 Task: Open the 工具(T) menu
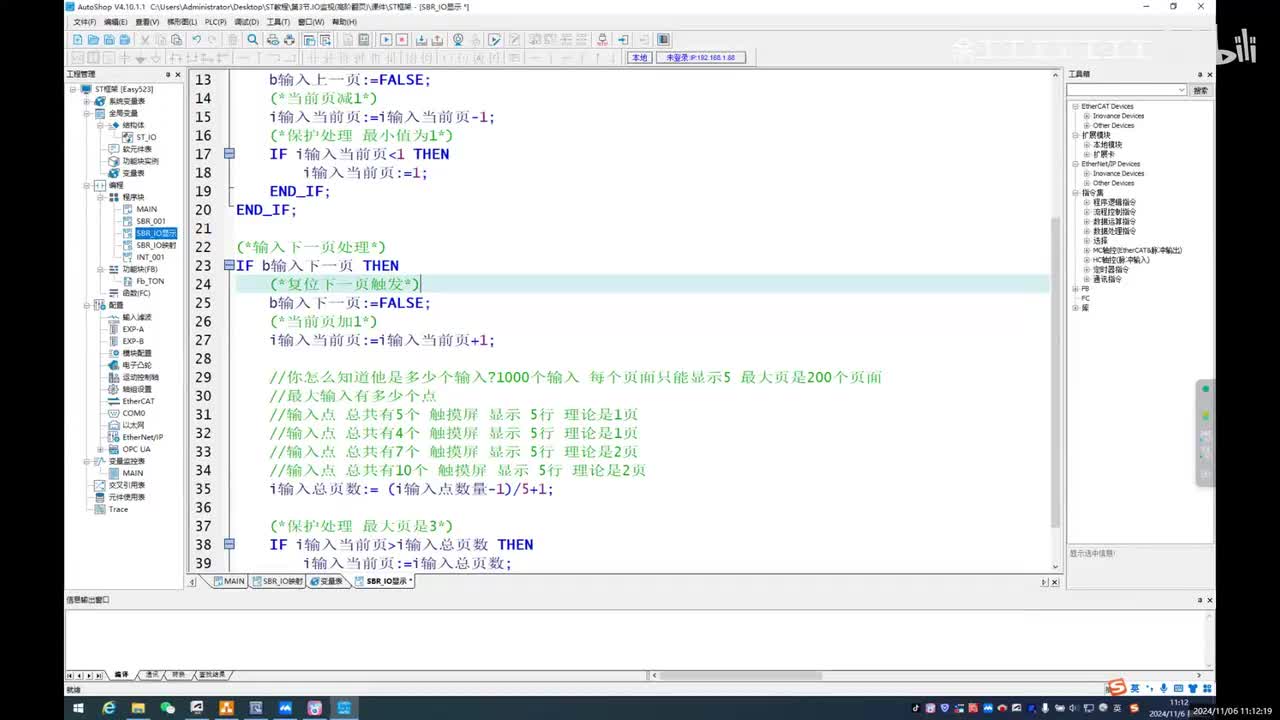click(278, 21)
